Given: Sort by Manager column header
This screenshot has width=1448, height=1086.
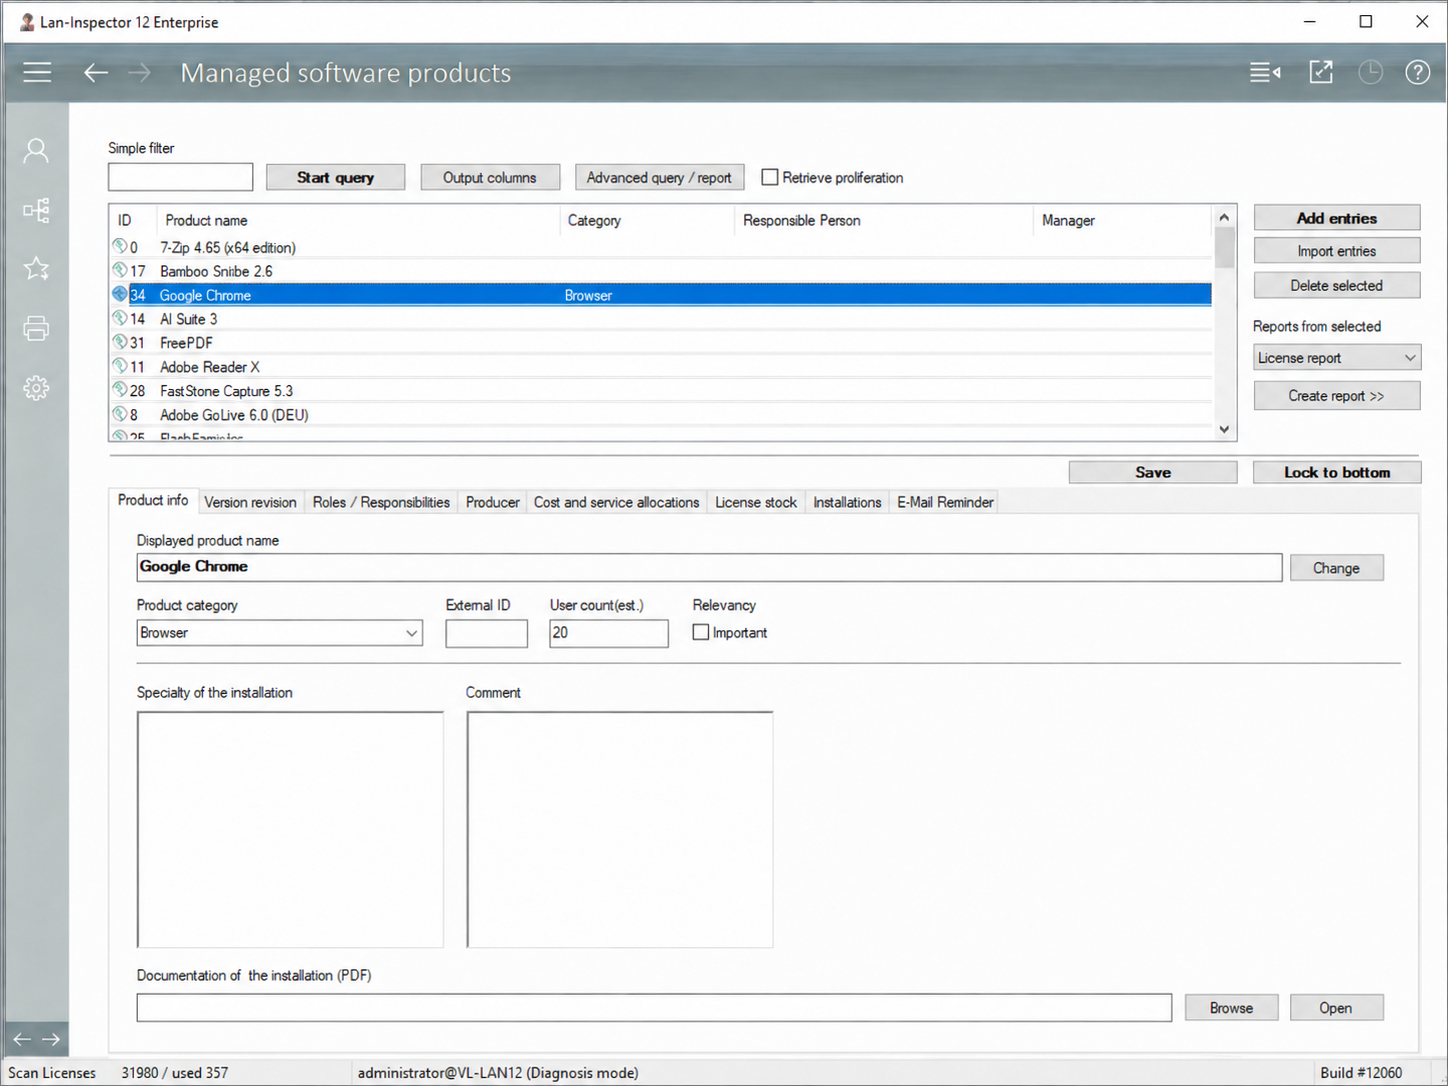Looking at the screenshot, I should point(1122,220).
